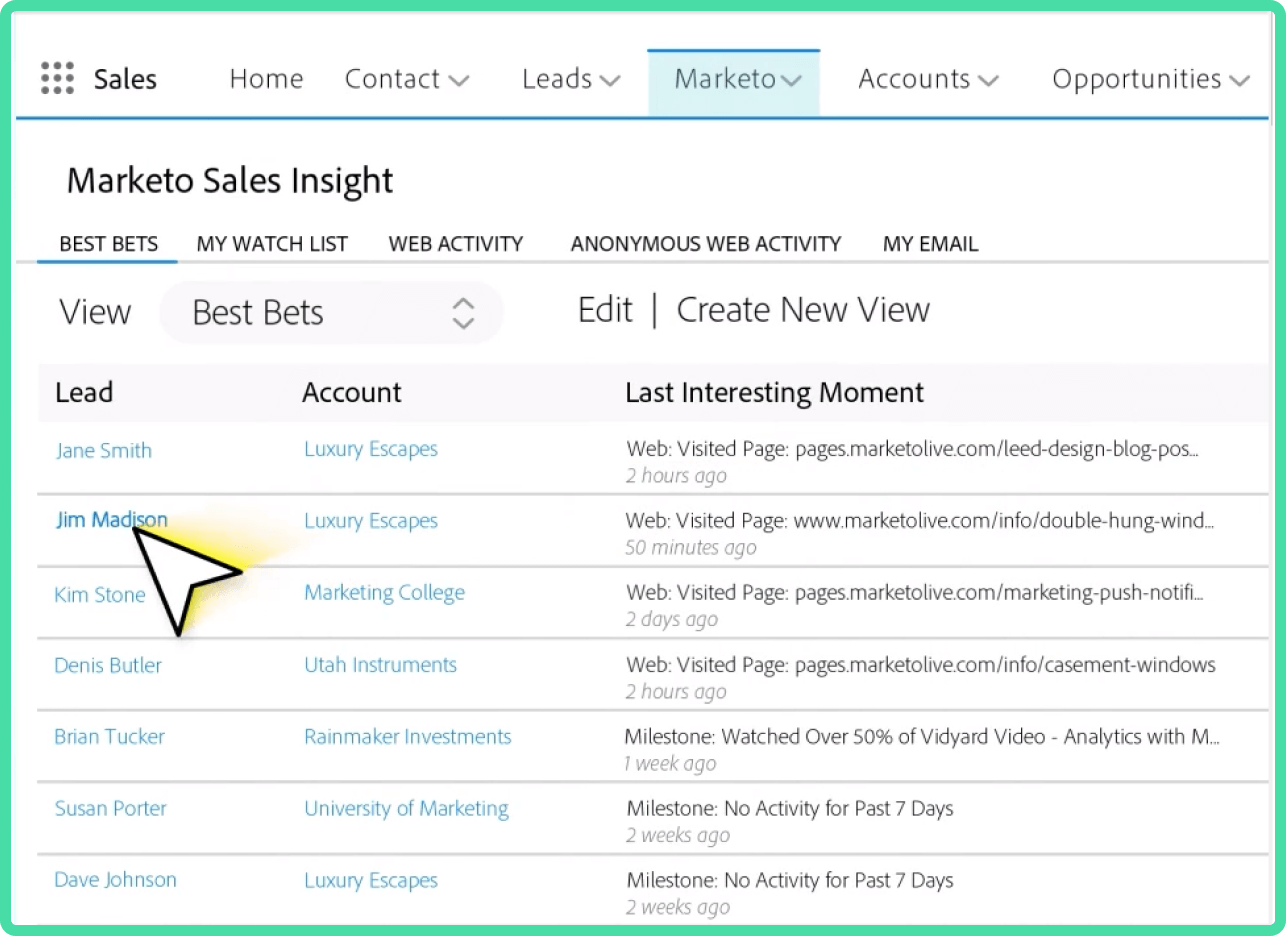Click Create New View
1286x936 pixels.
(x=803, y=311)
